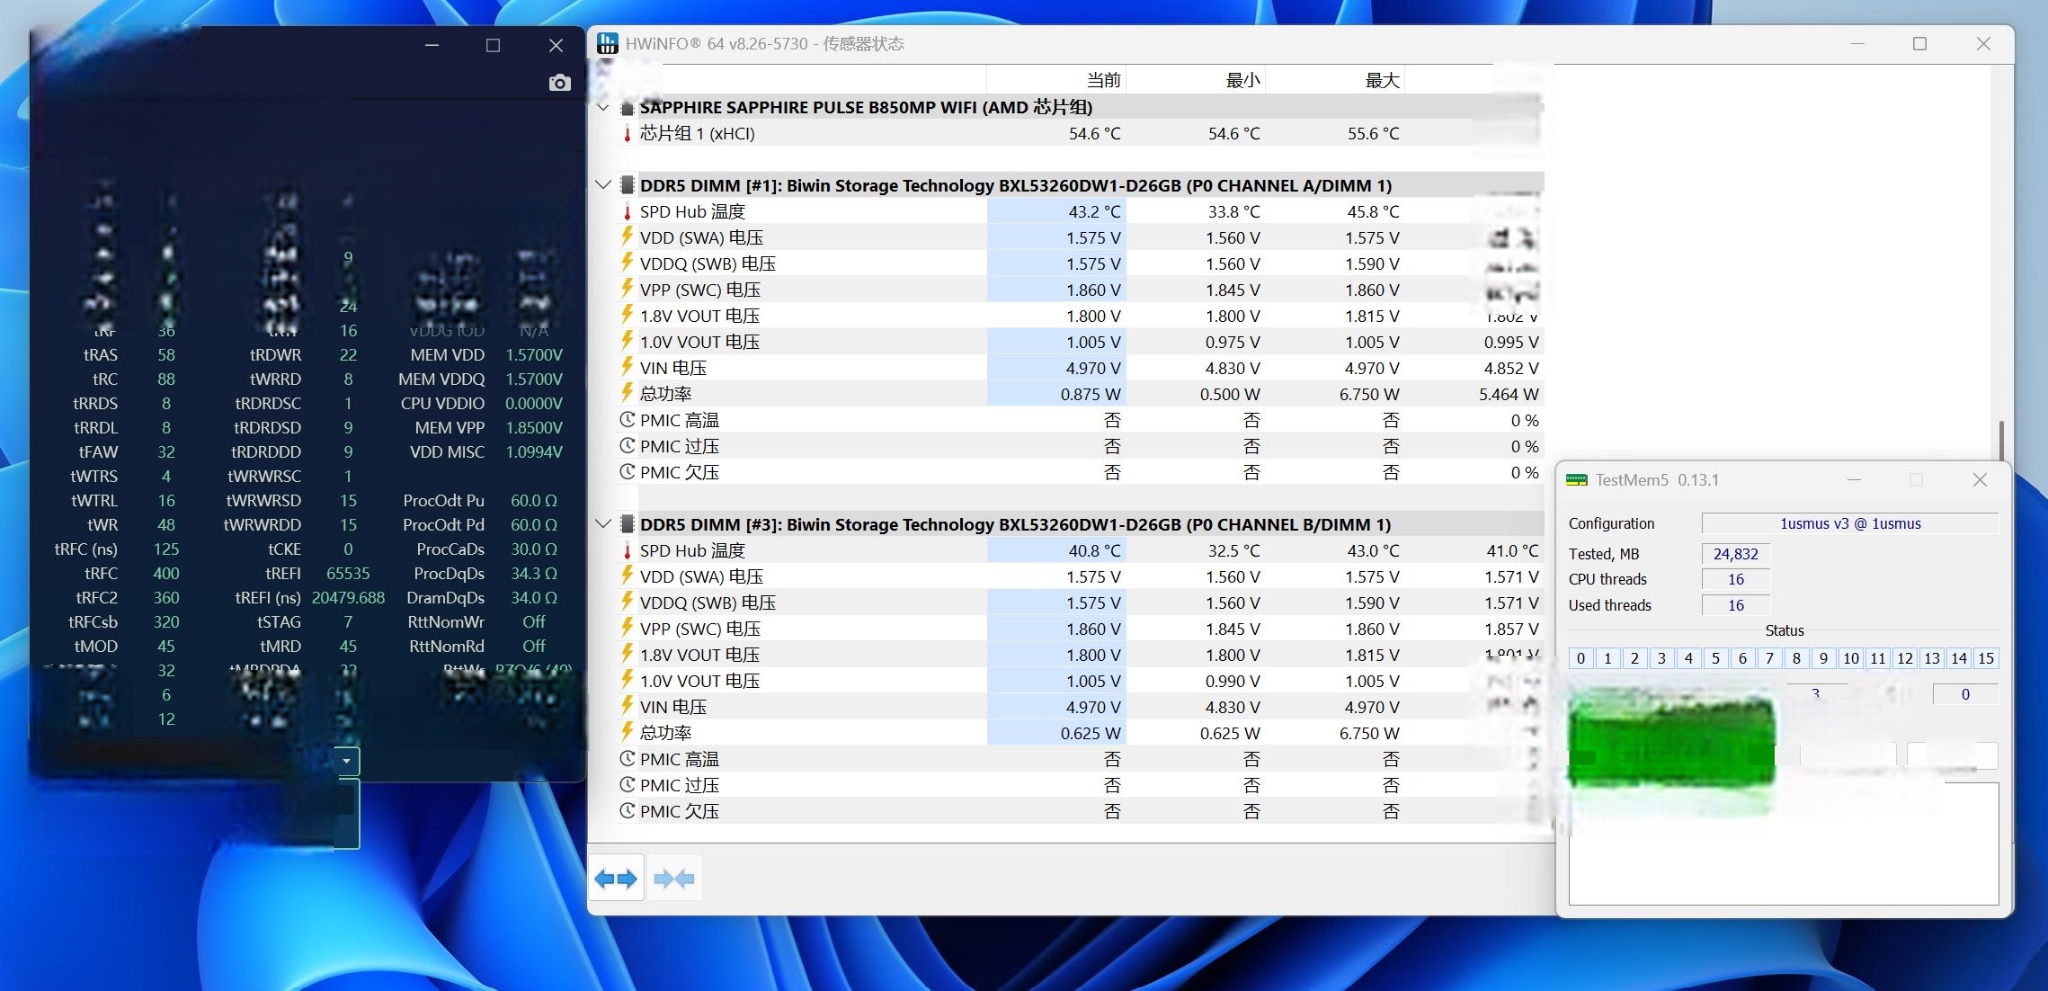Click TestMem5 status cell 10

(1851, 659)
